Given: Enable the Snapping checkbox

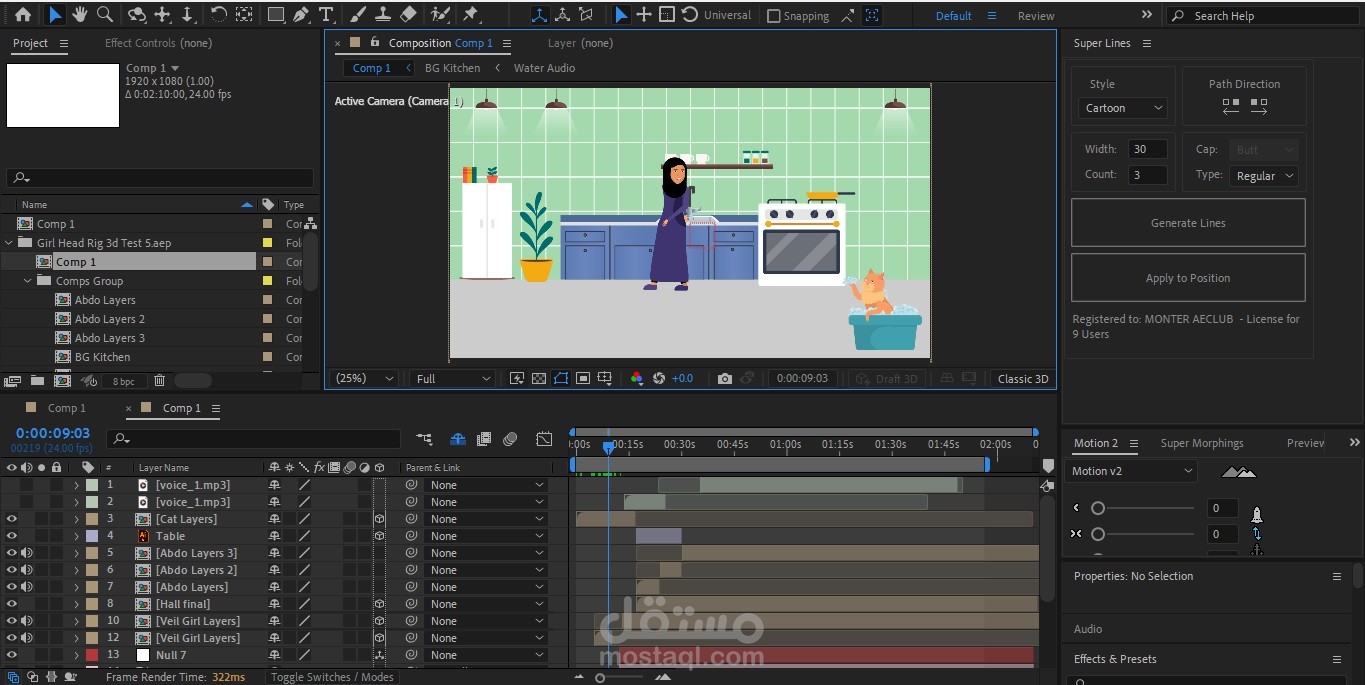Looking at the screenshot, I should (x=773, y=16).
